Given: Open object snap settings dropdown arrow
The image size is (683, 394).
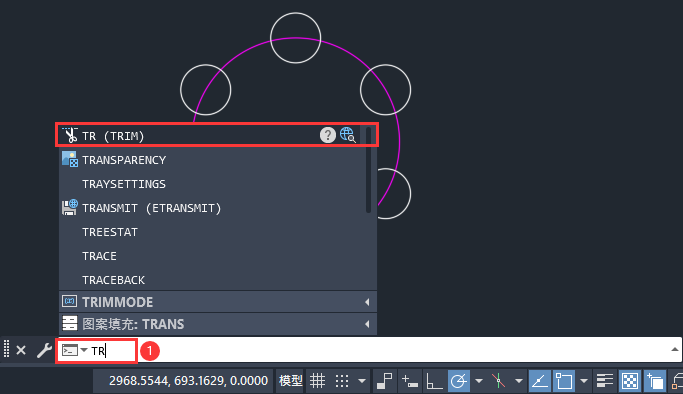Looking at the screenshot, I should click(584, 381).
